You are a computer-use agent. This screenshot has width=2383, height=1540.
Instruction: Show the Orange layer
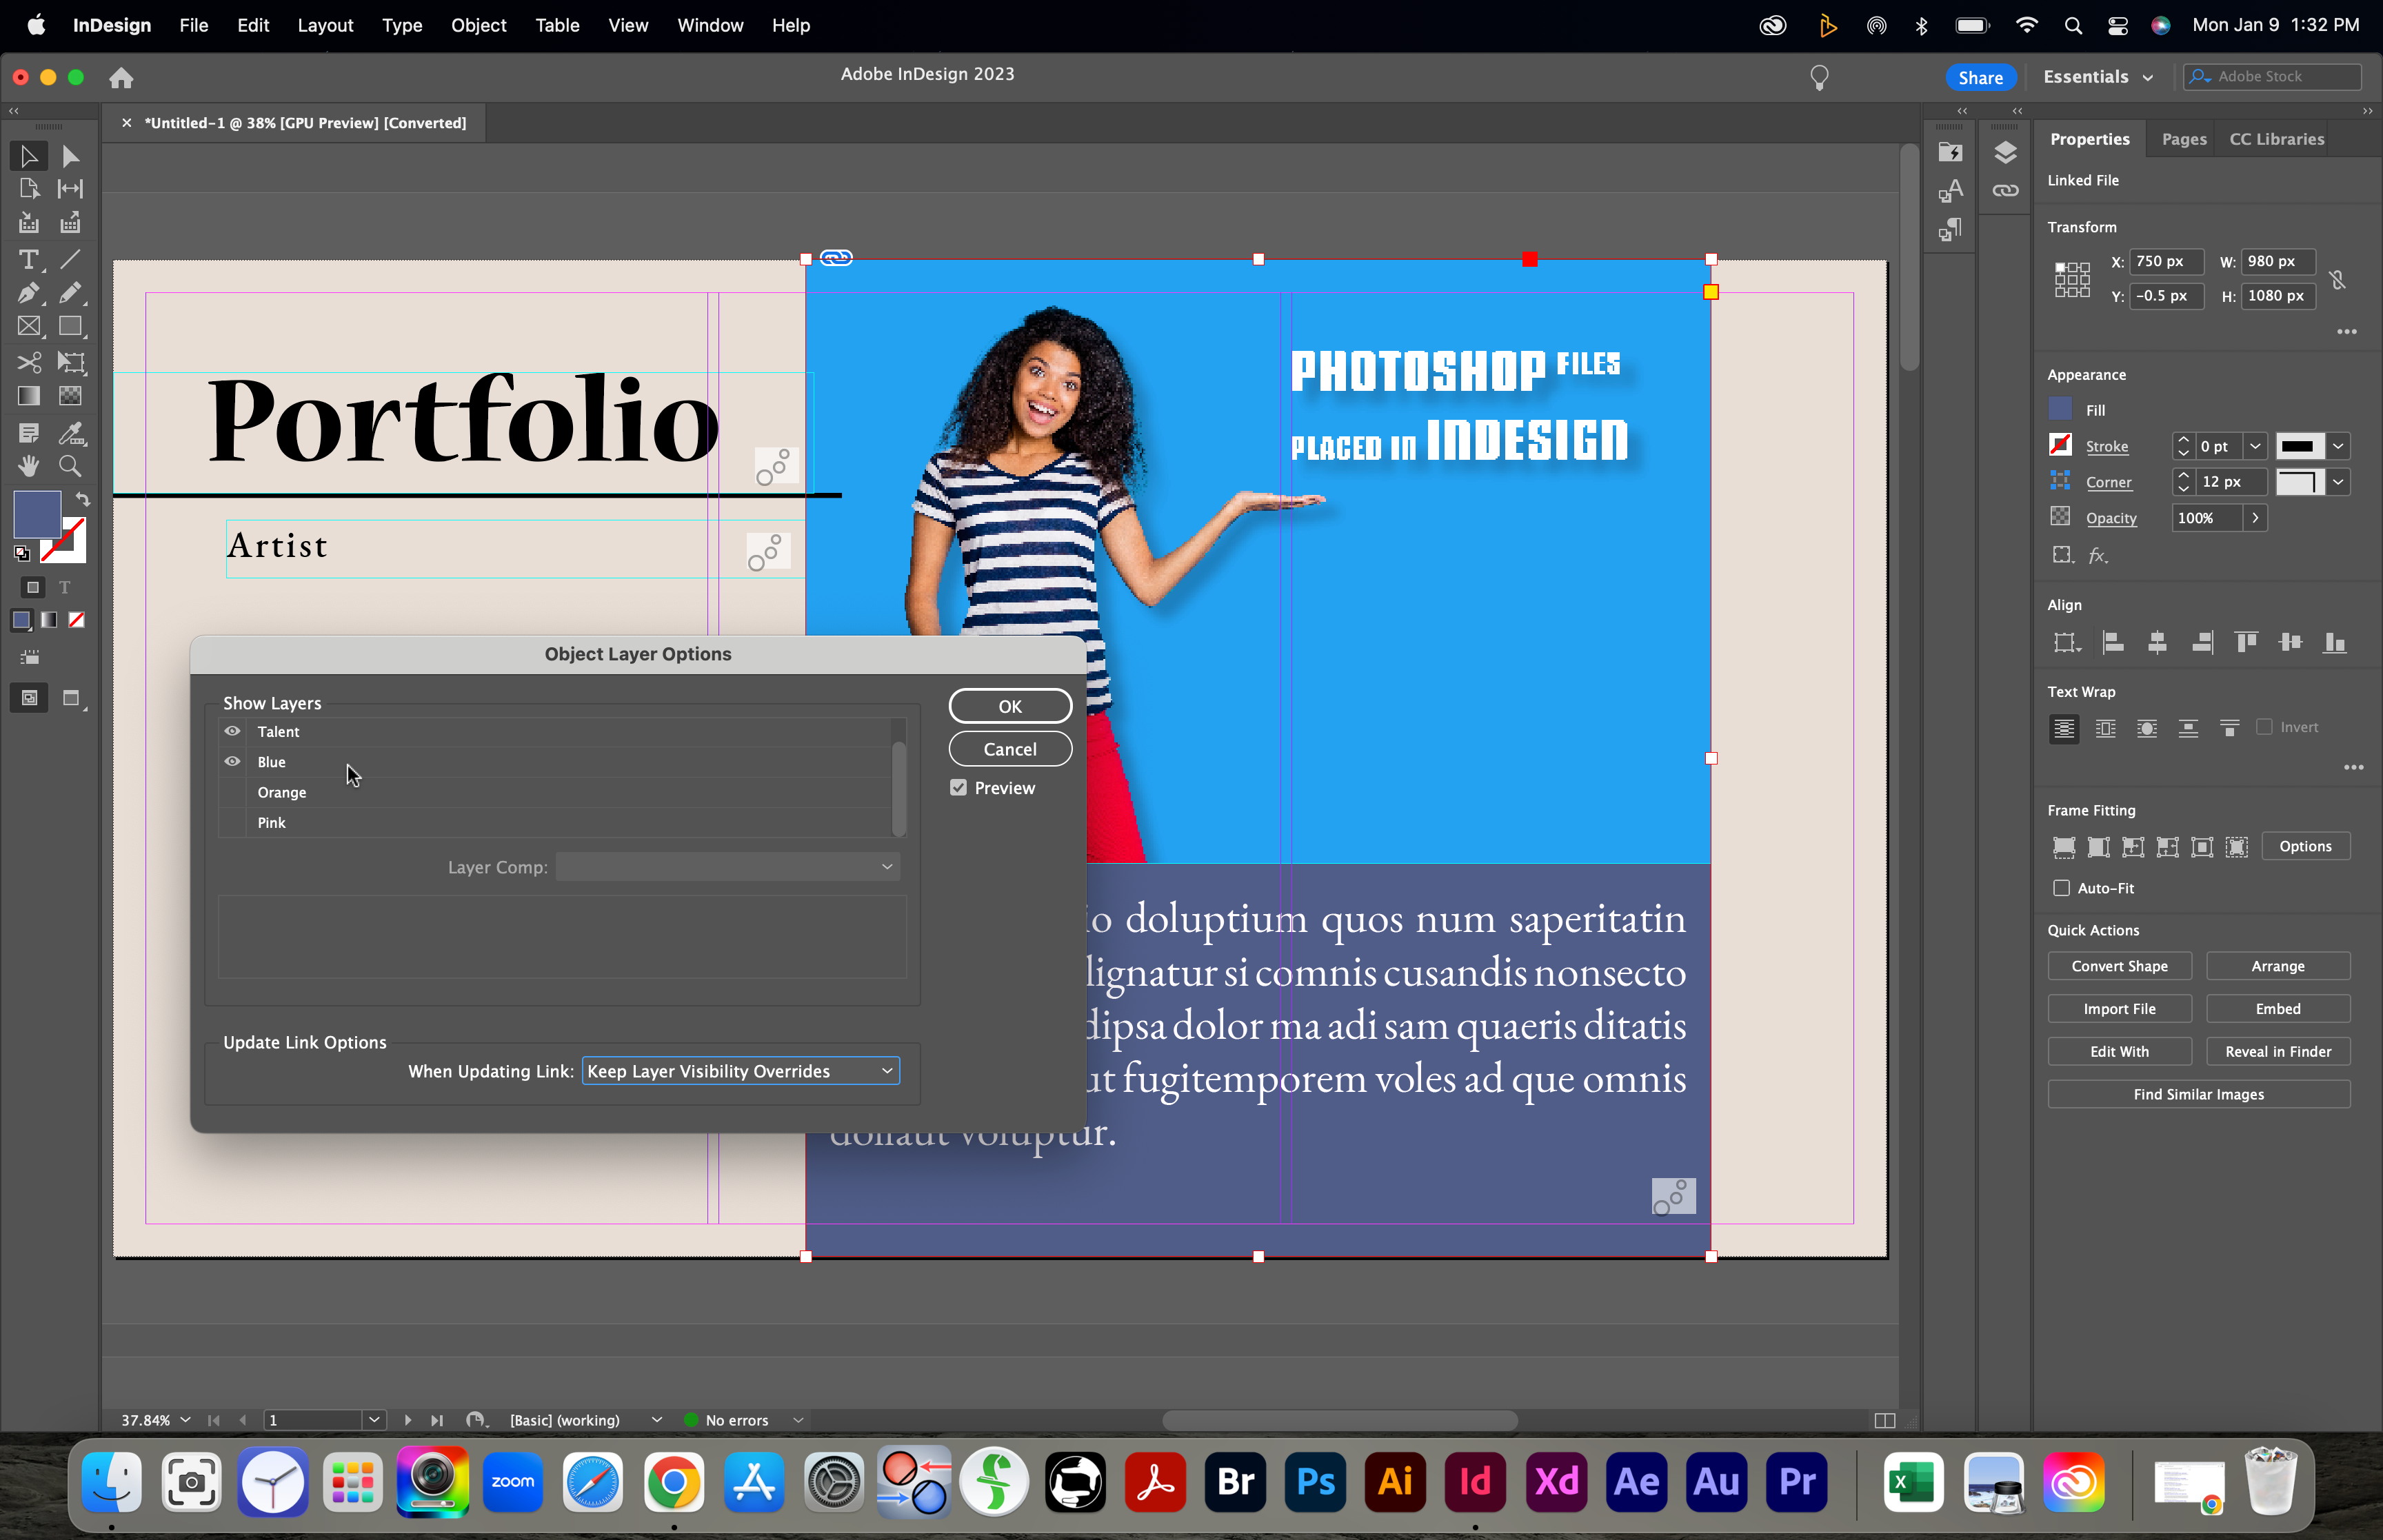pos(232,792)
